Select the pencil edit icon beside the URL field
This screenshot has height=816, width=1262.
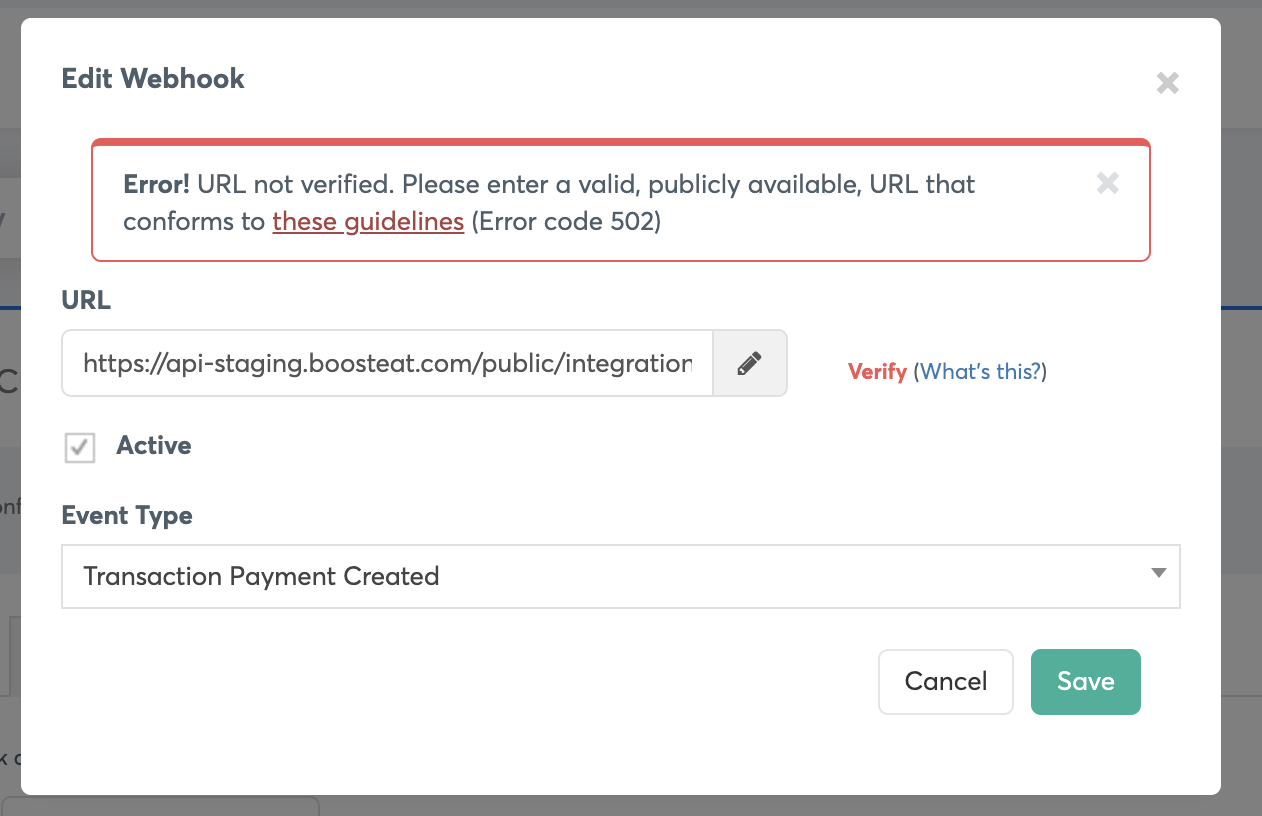(x=749, y=363)
